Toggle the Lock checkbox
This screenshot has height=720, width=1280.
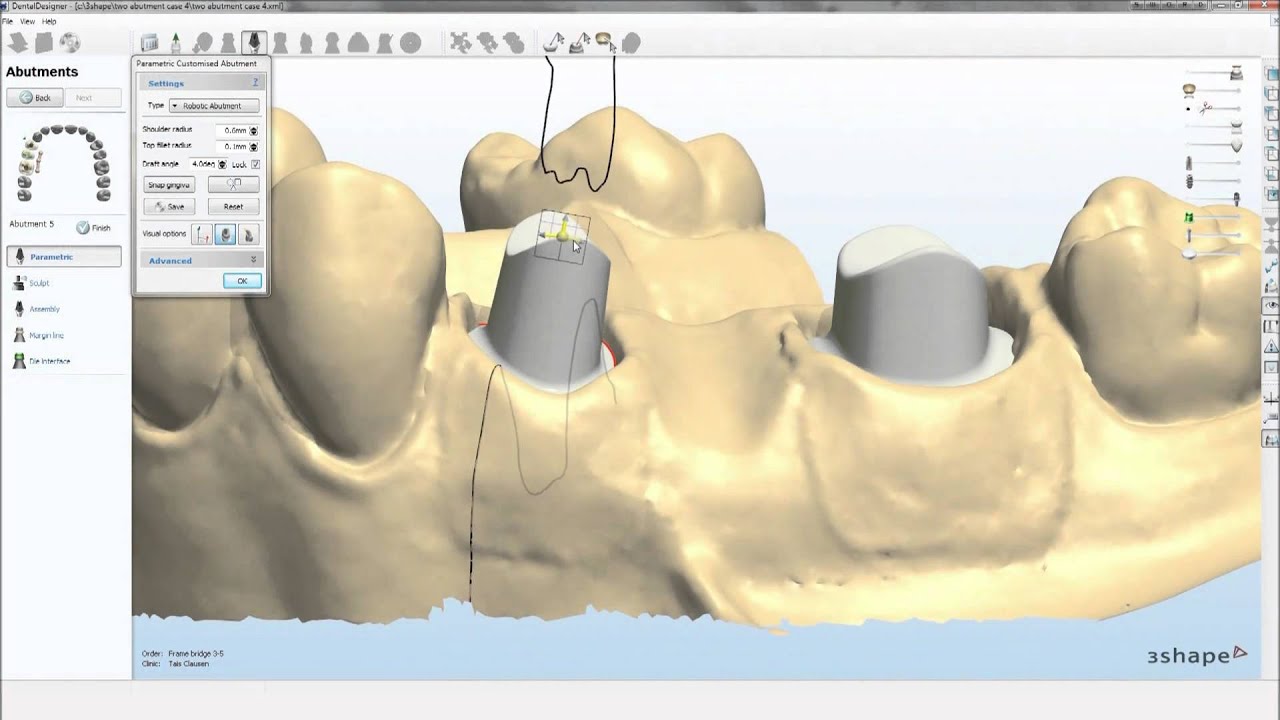256,164
